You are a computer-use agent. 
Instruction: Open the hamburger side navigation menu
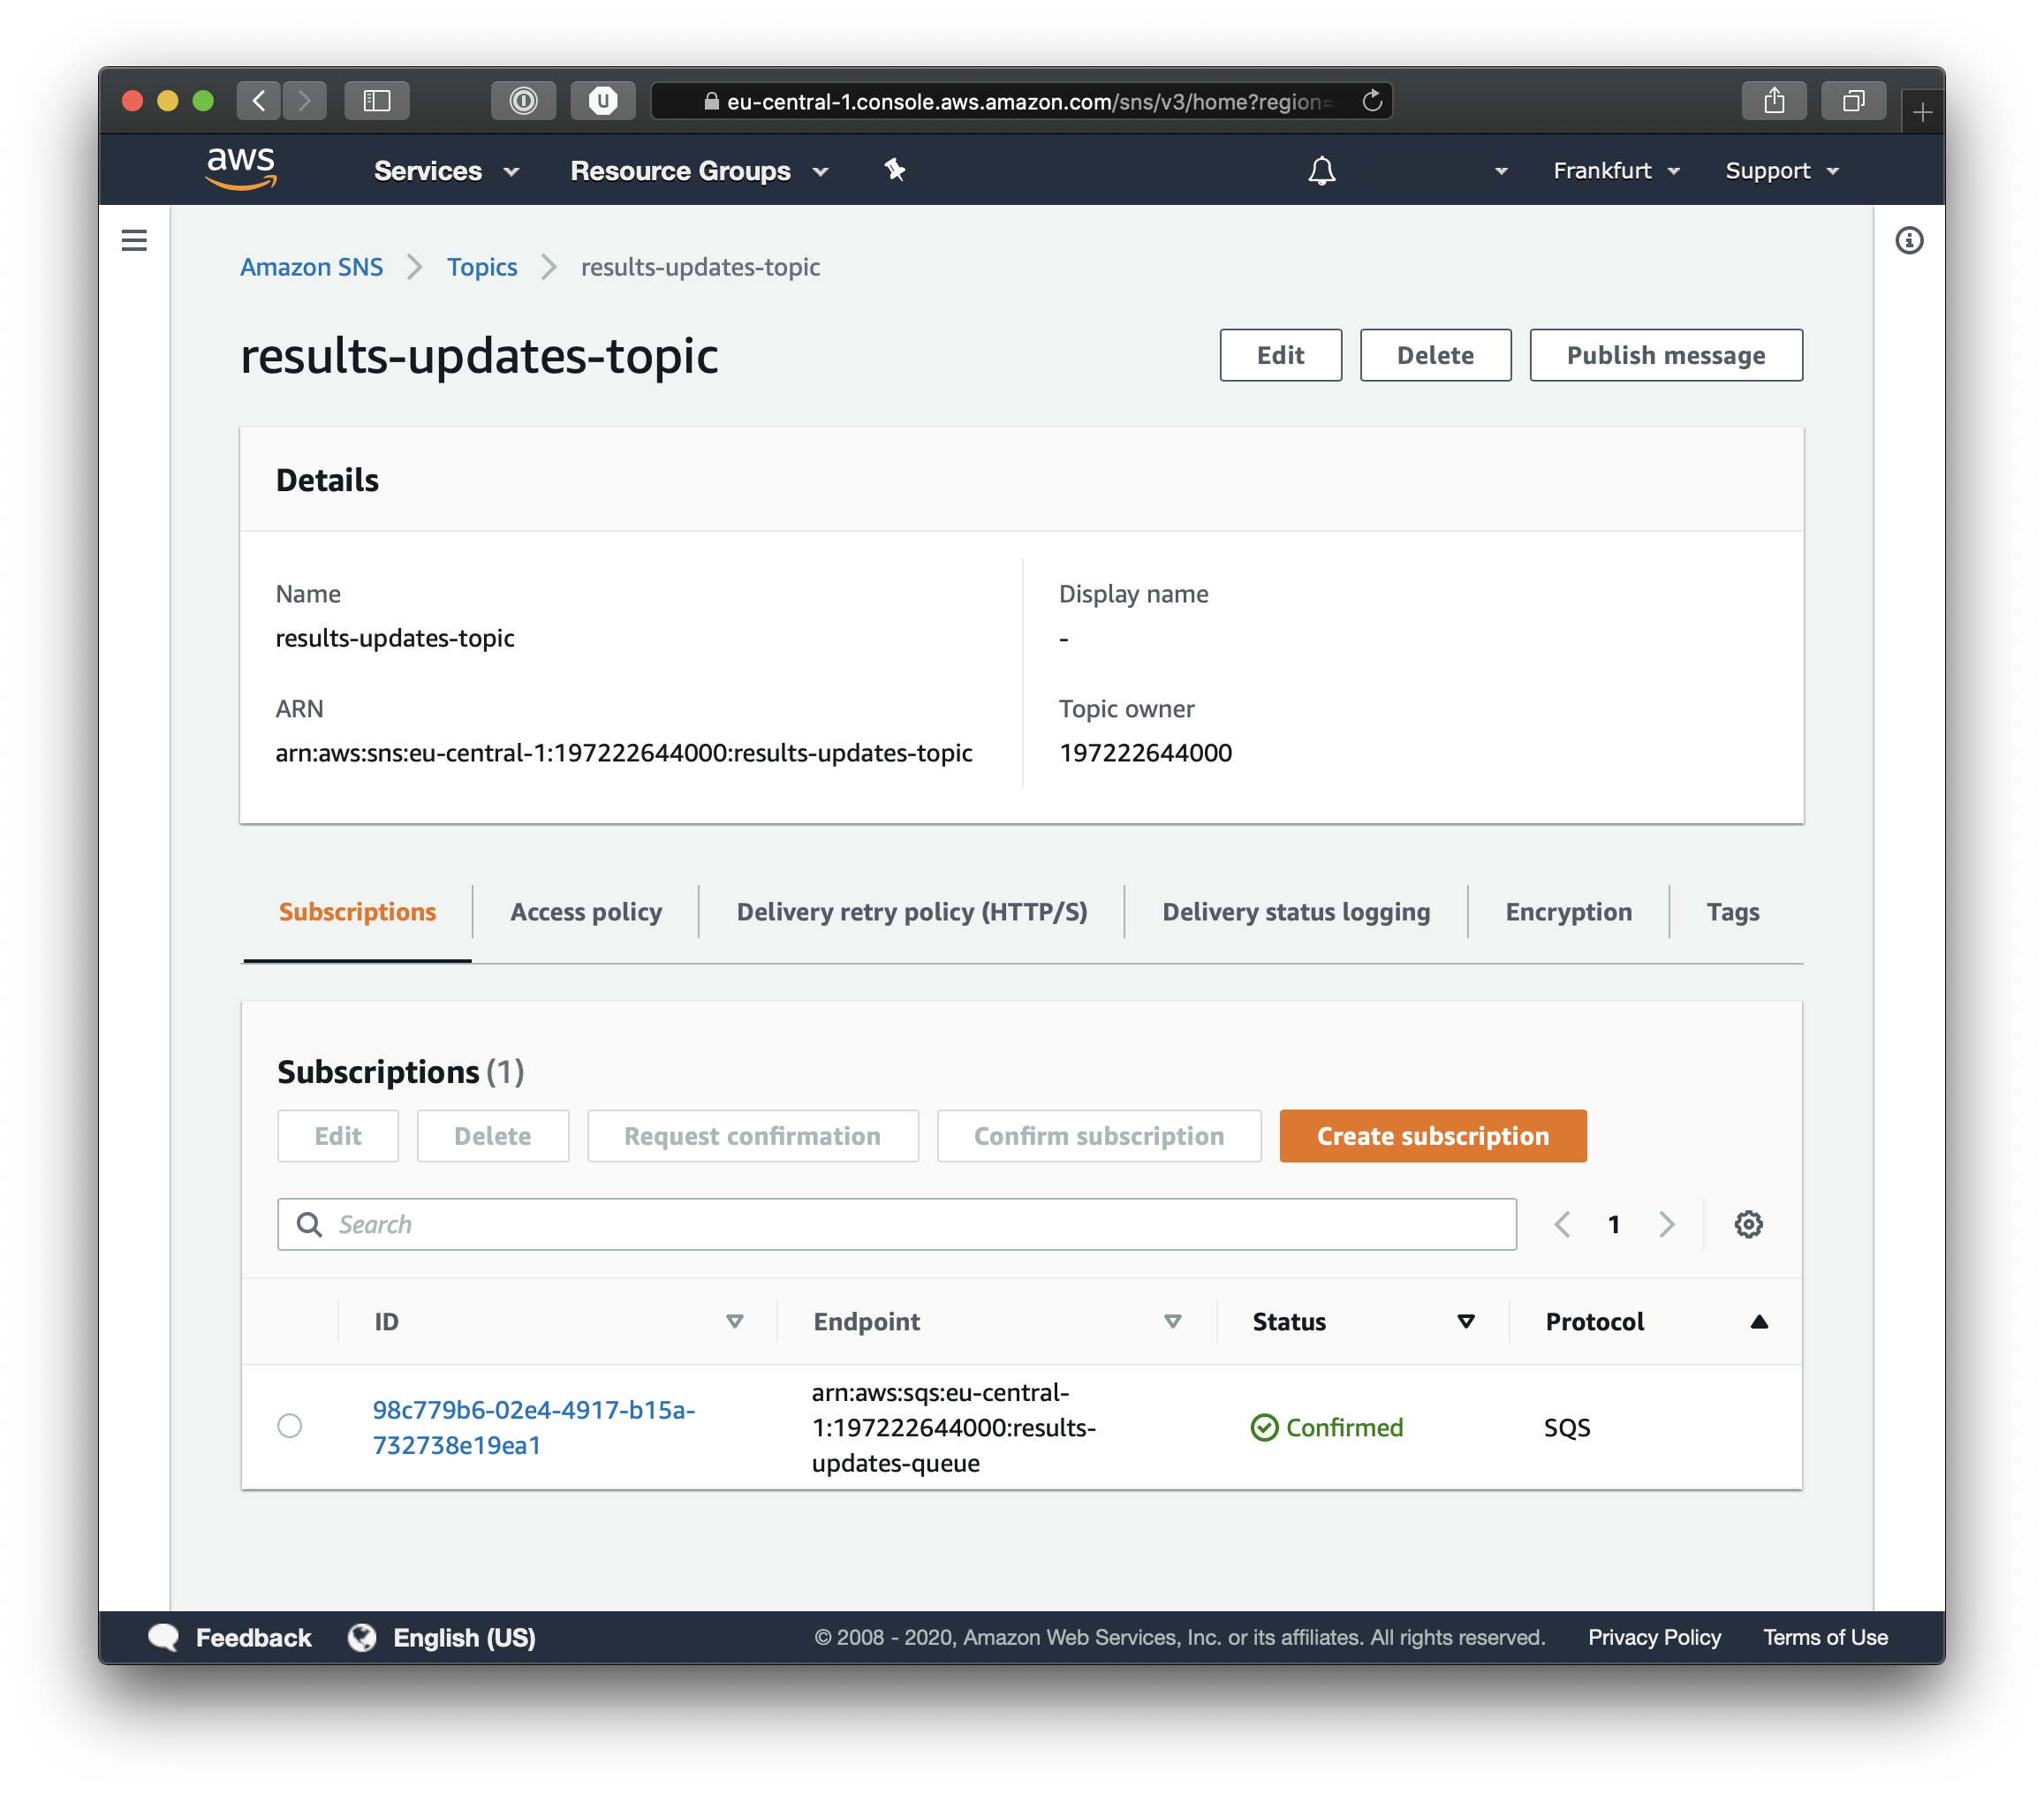[134, 240]
